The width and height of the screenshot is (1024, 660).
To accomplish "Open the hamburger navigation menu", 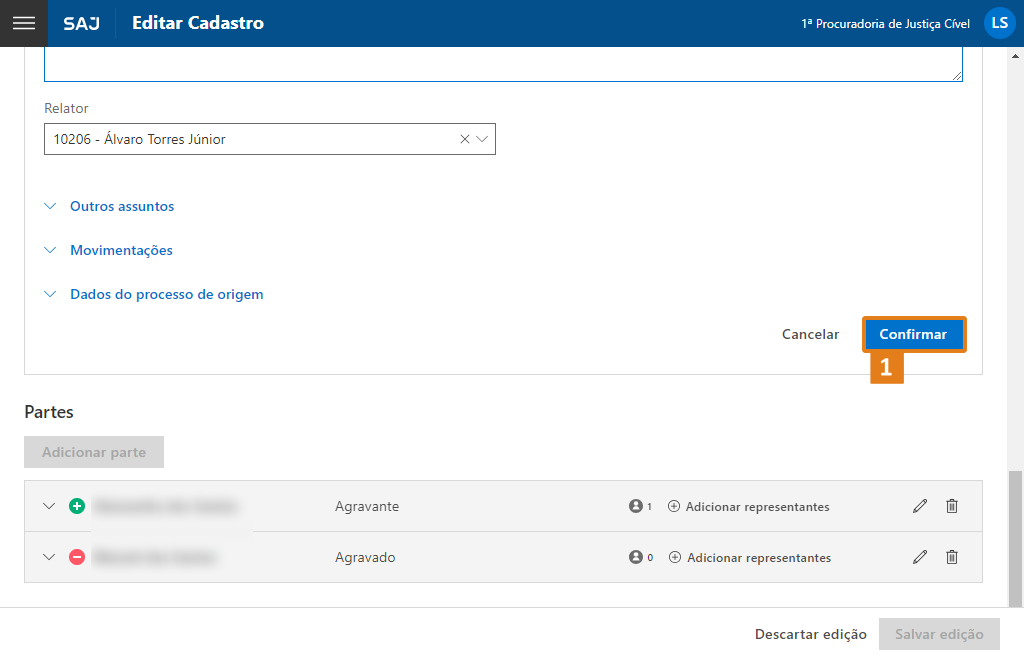I will (23, 23).
